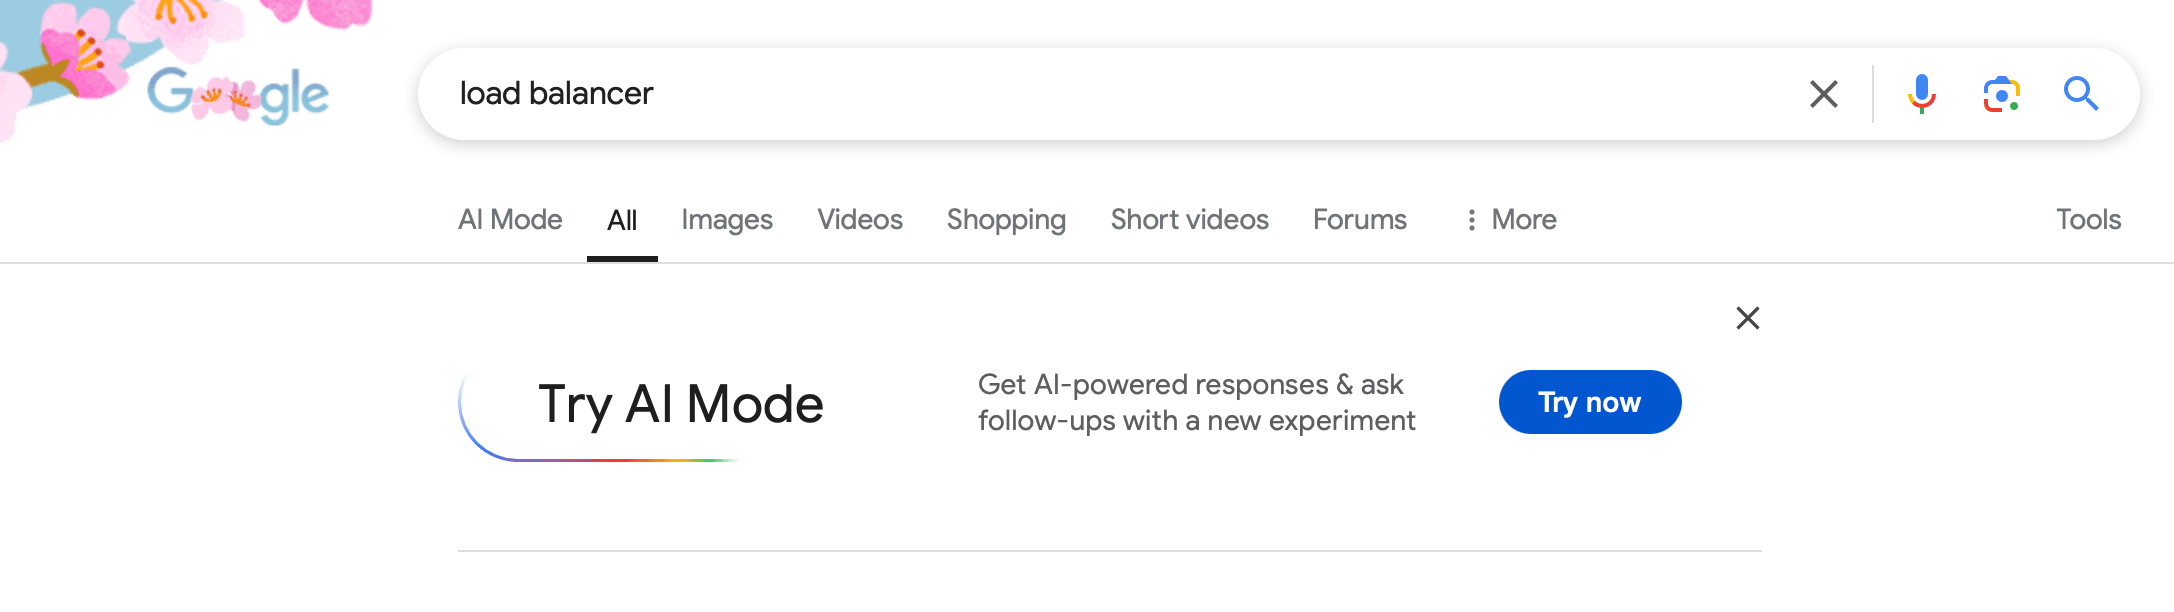Click the rainbow gradient accent under Try AI Mode
The width and height of the screenshot is (2174, 612).
coord(600,460)
